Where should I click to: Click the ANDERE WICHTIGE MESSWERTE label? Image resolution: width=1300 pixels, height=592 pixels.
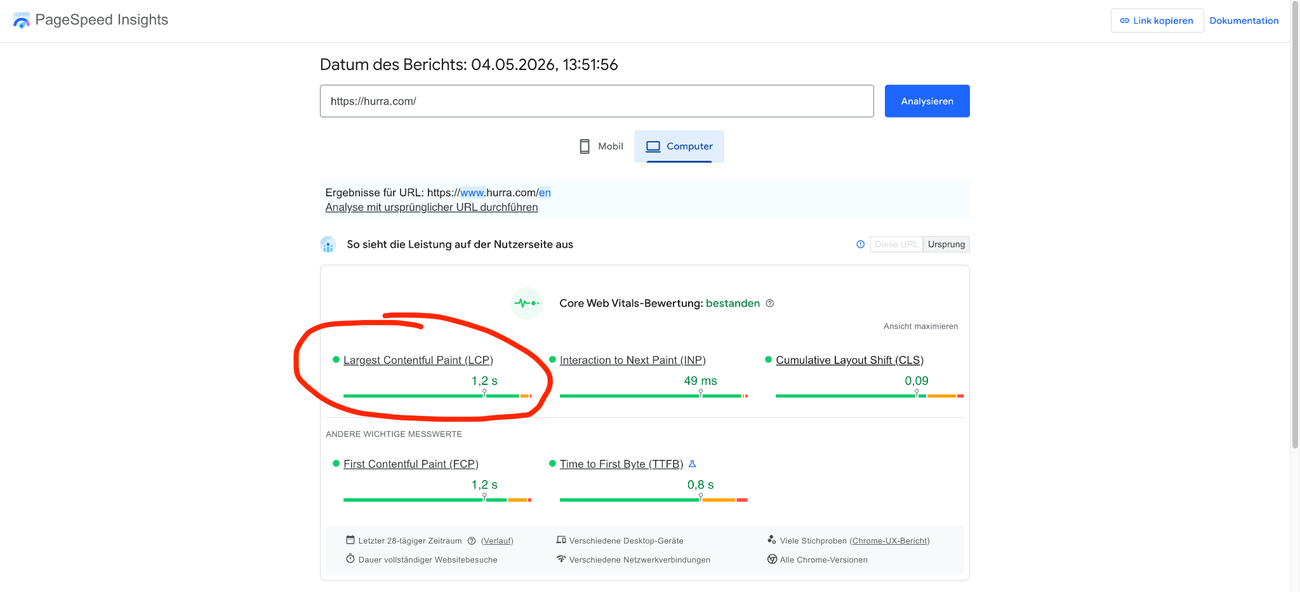[x=394, y=434]
